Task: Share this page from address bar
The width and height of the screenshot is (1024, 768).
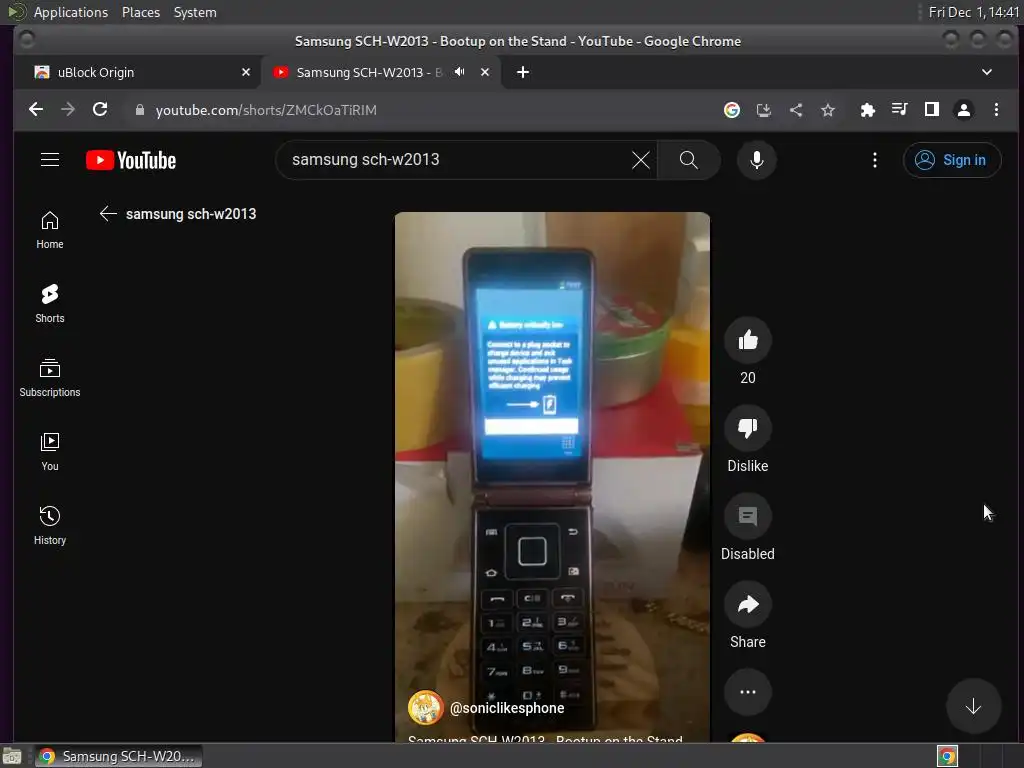Action: 795,110
